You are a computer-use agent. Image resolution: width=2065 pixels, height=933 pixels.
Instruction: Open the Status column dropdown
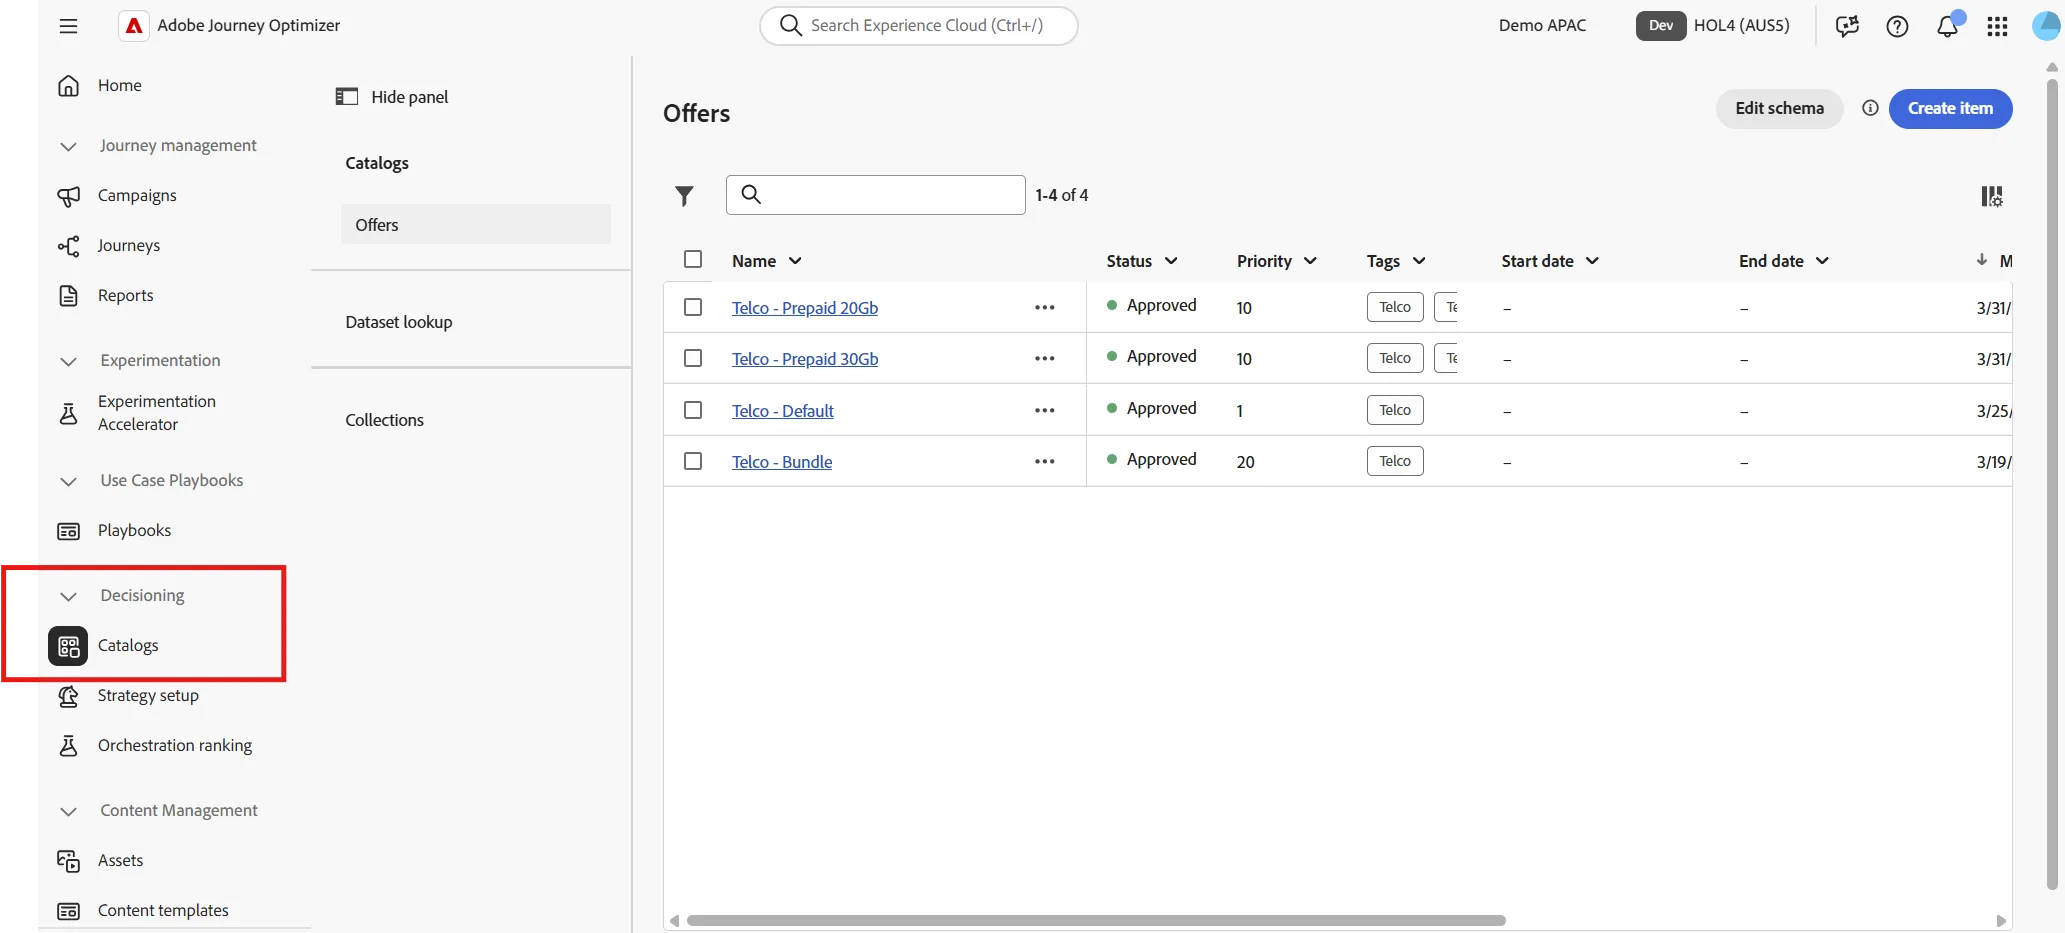point(1171,261)
